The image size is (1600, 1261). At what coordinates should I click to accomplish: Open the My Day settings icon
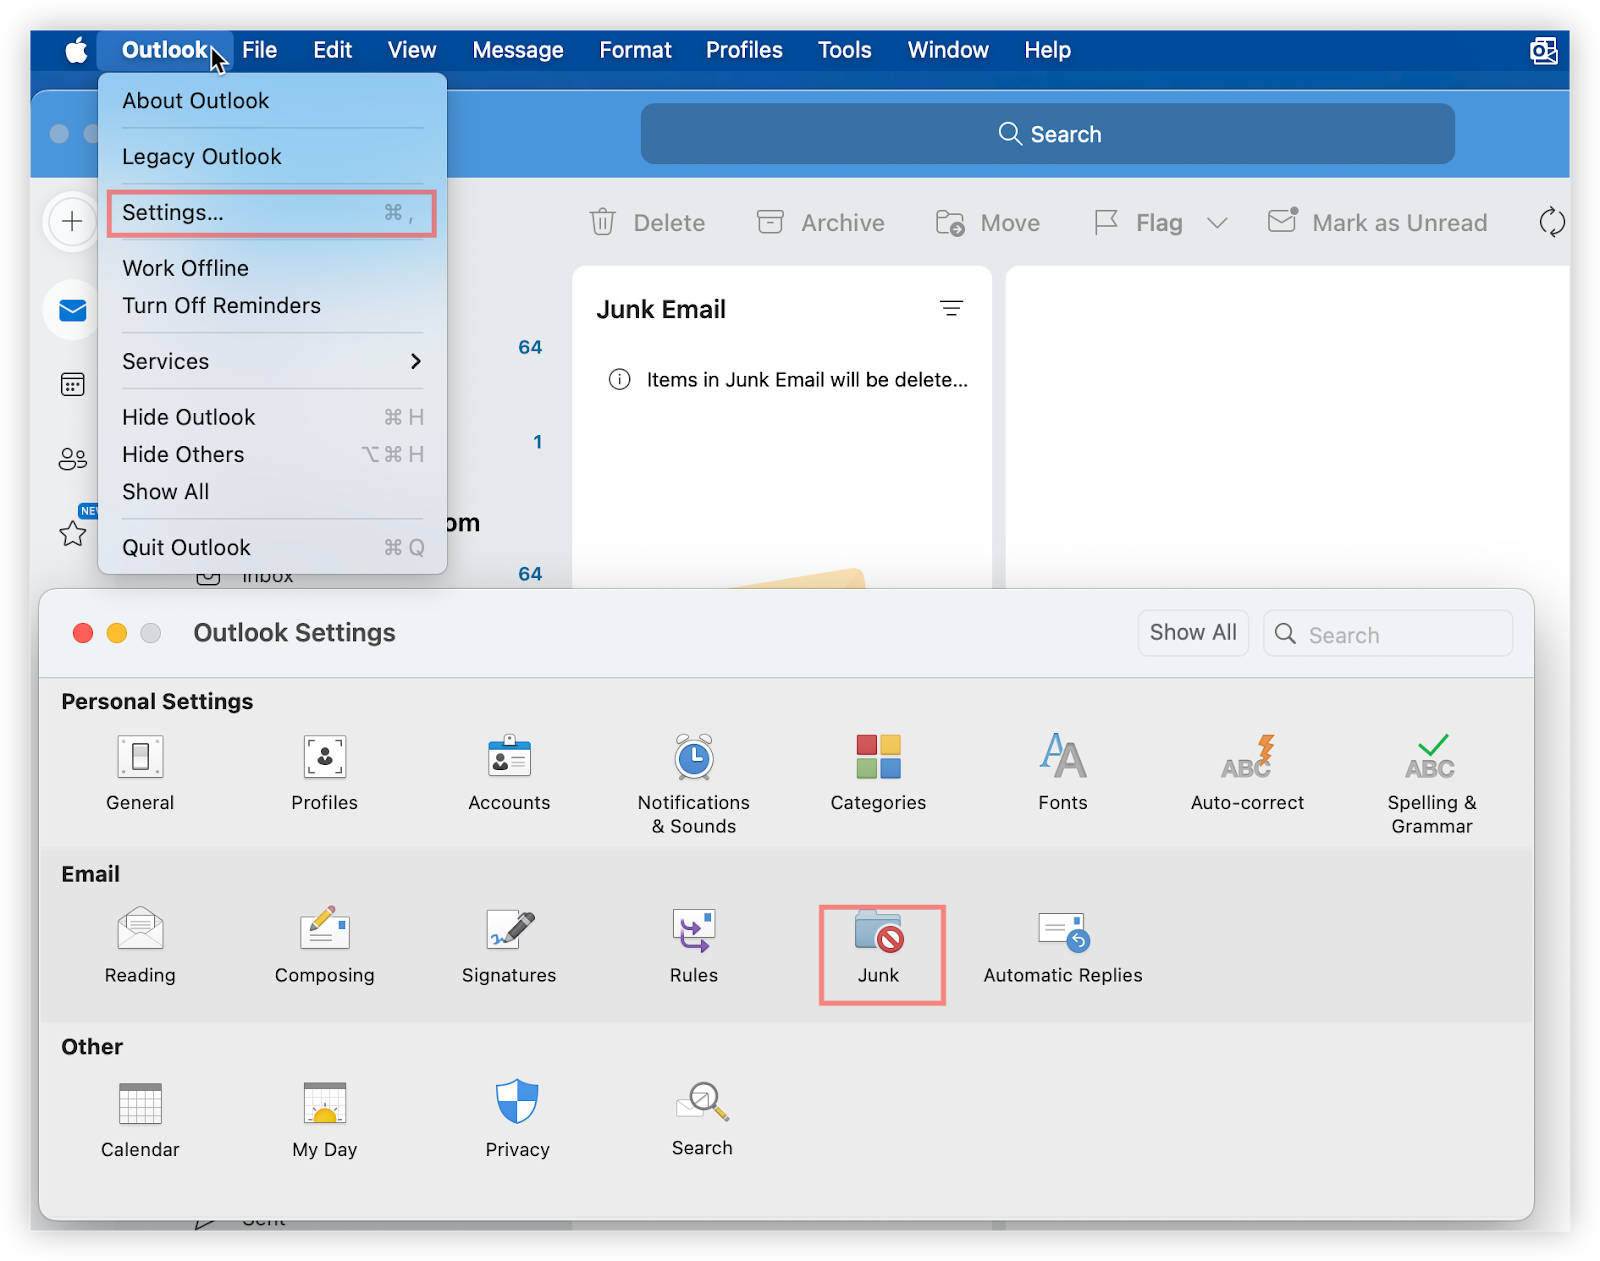324,1104
